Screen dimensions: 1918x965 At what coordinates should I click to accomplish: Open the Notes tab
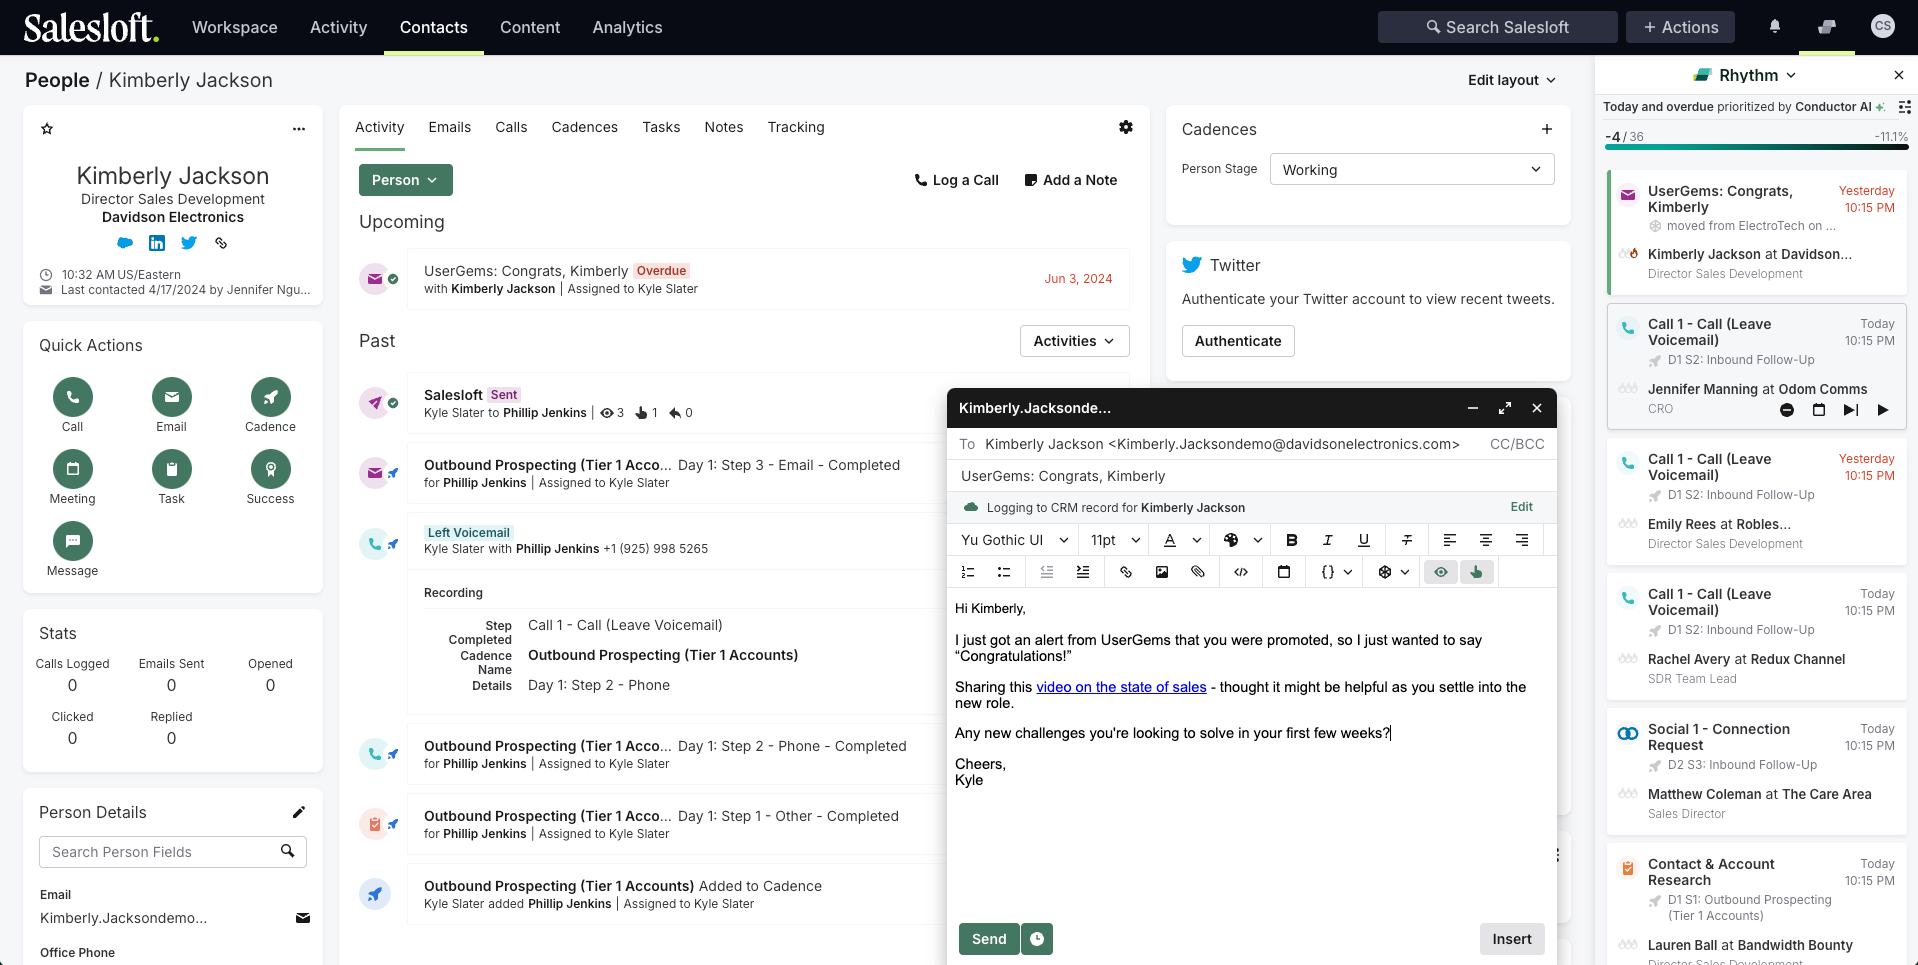[x=723, y=127]
